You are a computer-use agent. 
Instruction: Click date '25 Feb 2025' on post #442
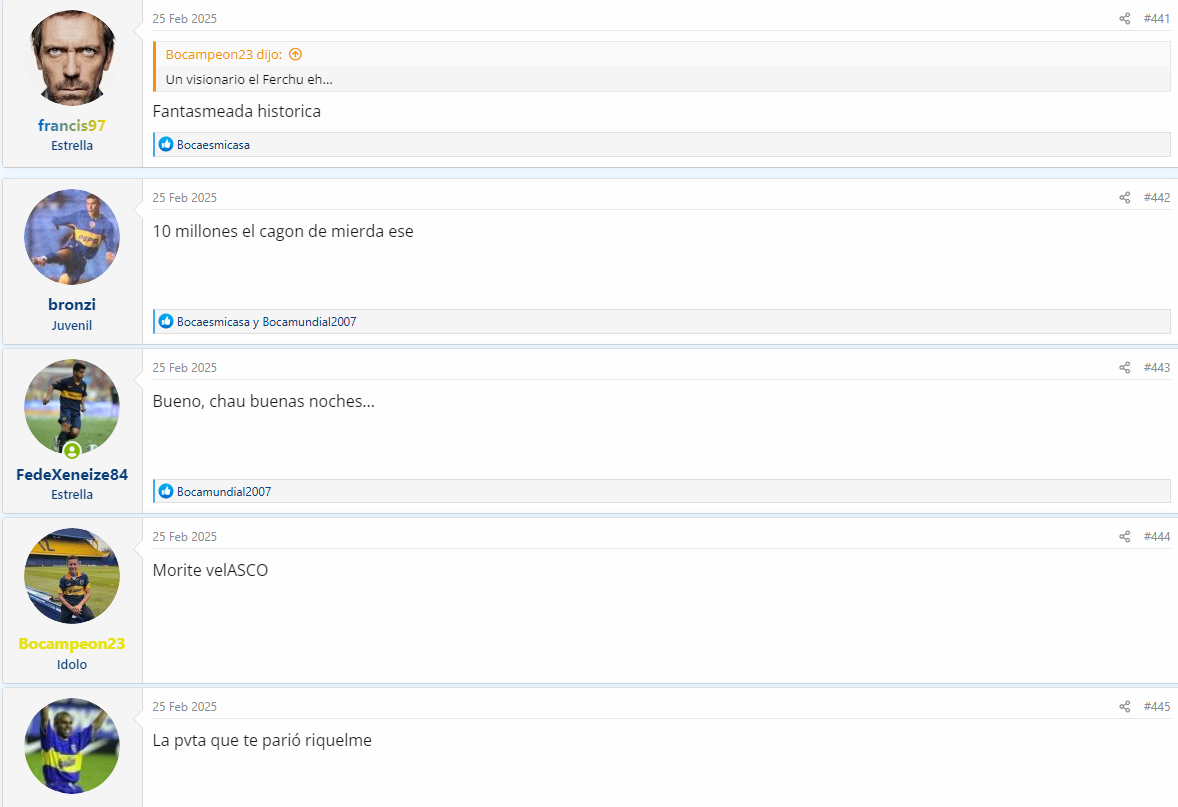coord(185,198)
